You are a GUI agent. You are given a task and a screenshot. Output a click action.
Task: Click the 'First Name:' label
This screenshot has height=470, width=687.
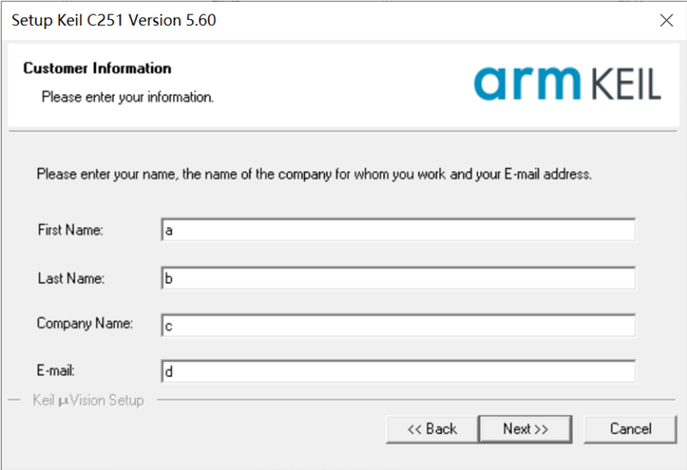tap(71, 230)
